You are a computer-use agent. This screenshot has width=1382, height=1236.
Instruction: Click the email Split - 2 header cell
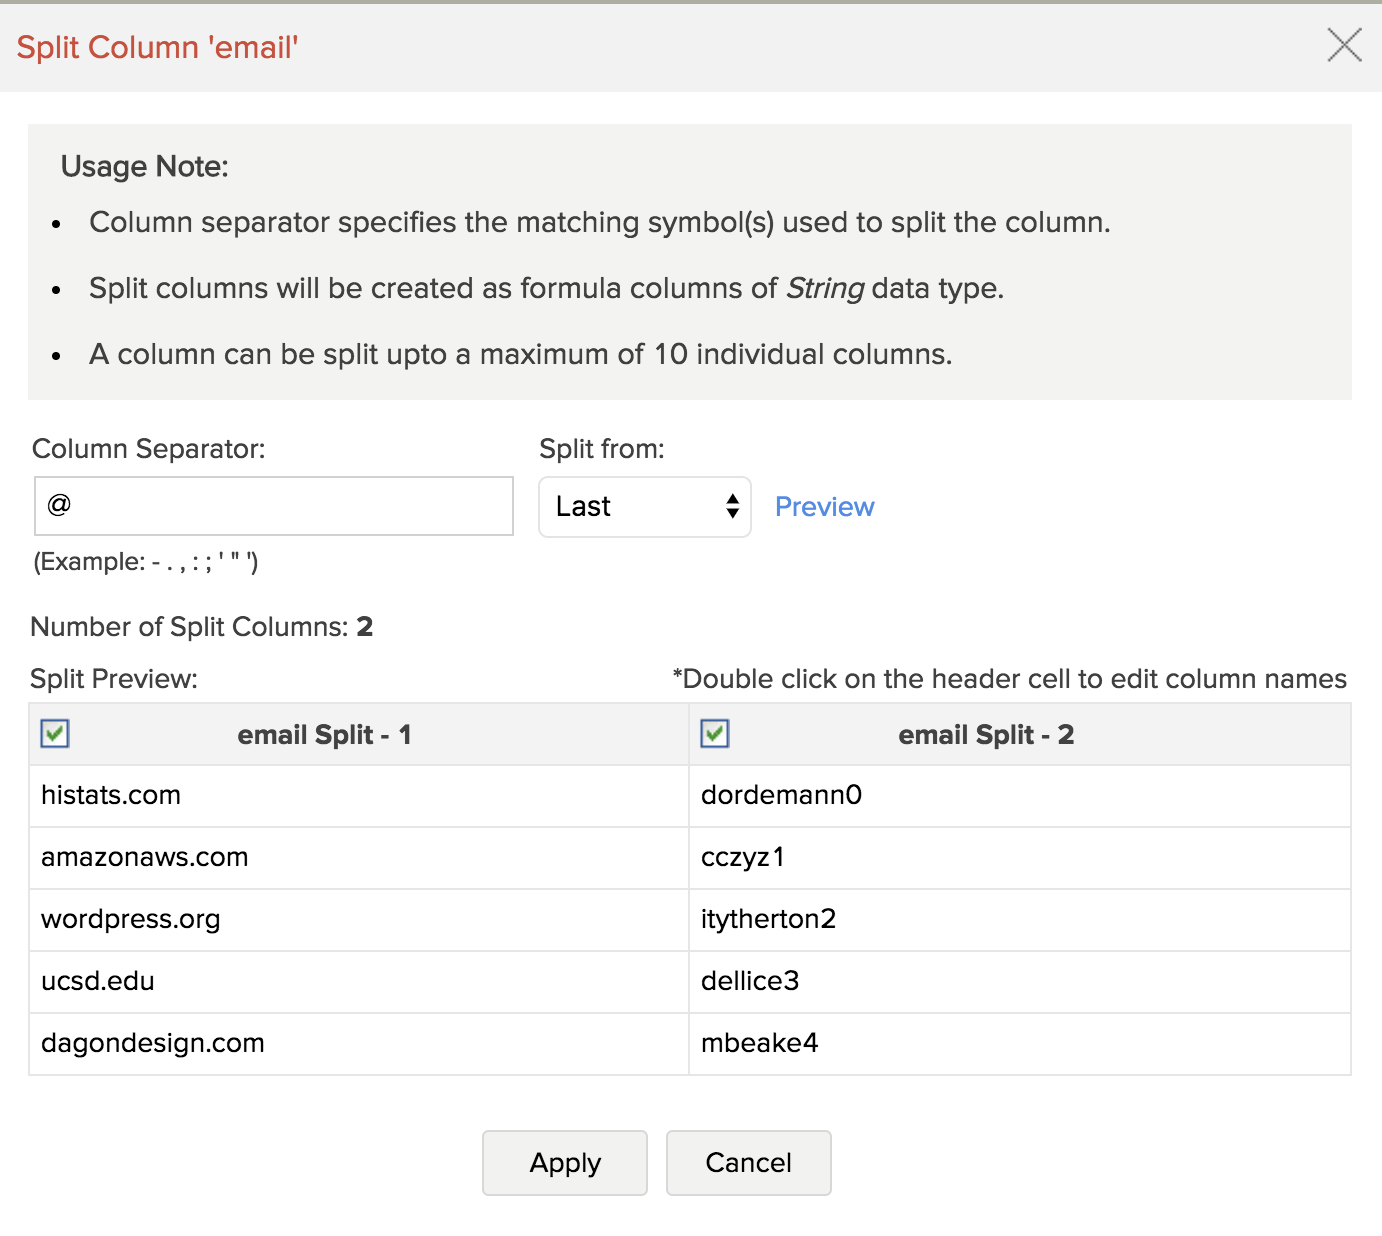(x=985, y=735)
